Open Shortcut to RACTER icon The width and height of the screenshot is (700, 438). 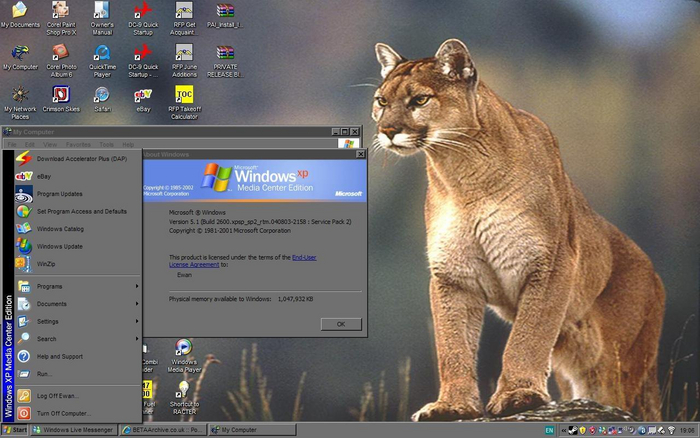tap(184, 398)
